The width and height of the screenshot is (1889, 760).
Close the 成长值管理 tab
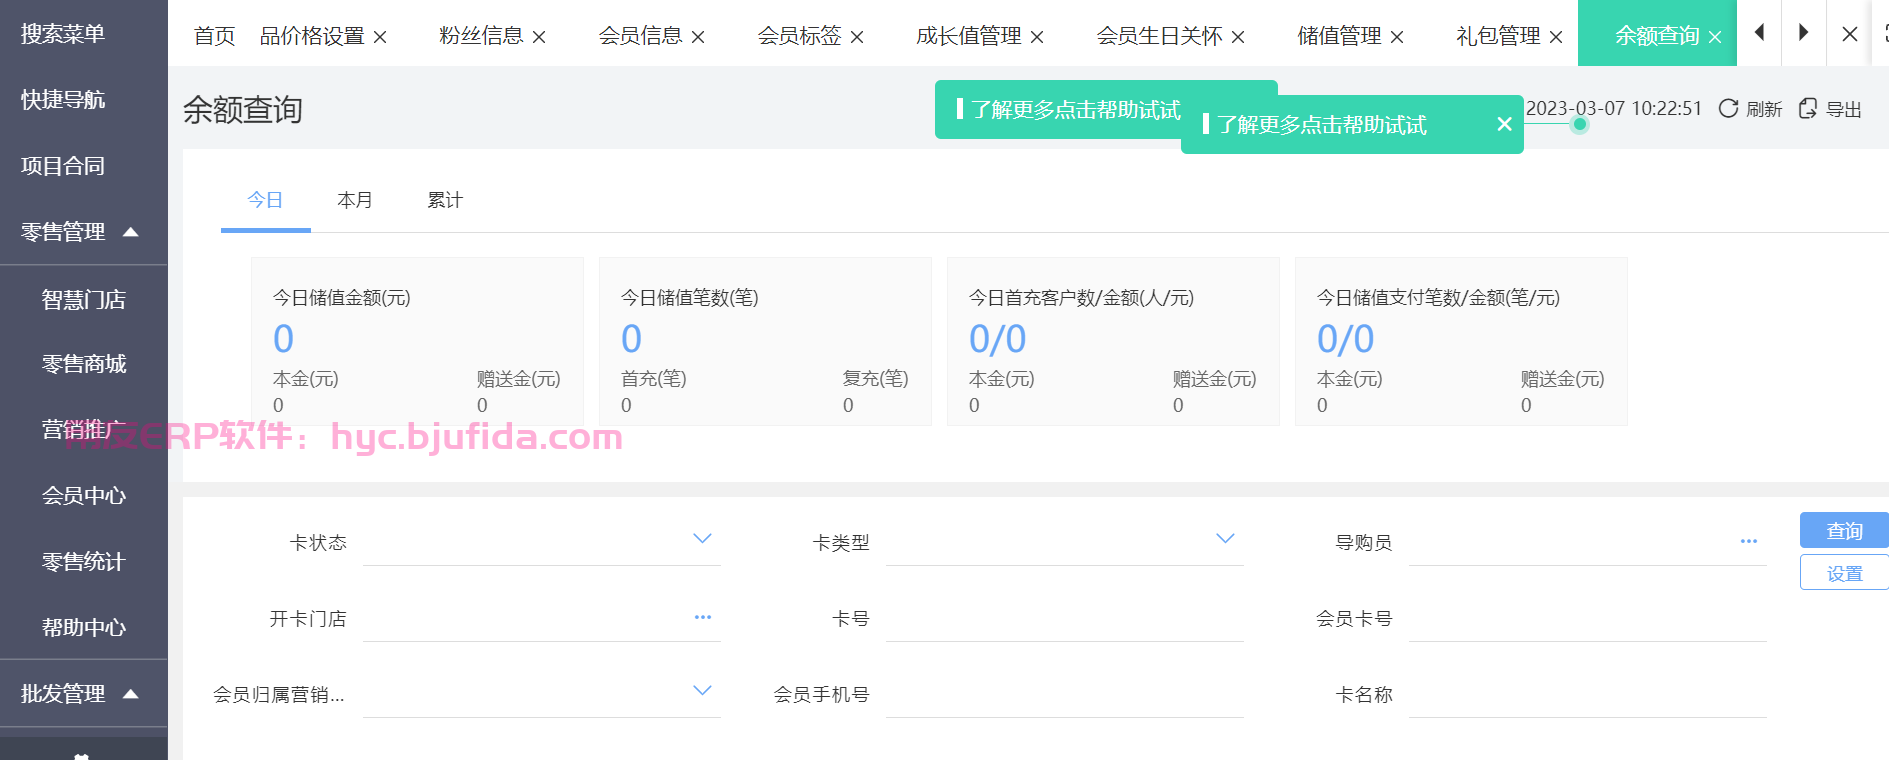pyautogui.click(x=1037, y=37)
